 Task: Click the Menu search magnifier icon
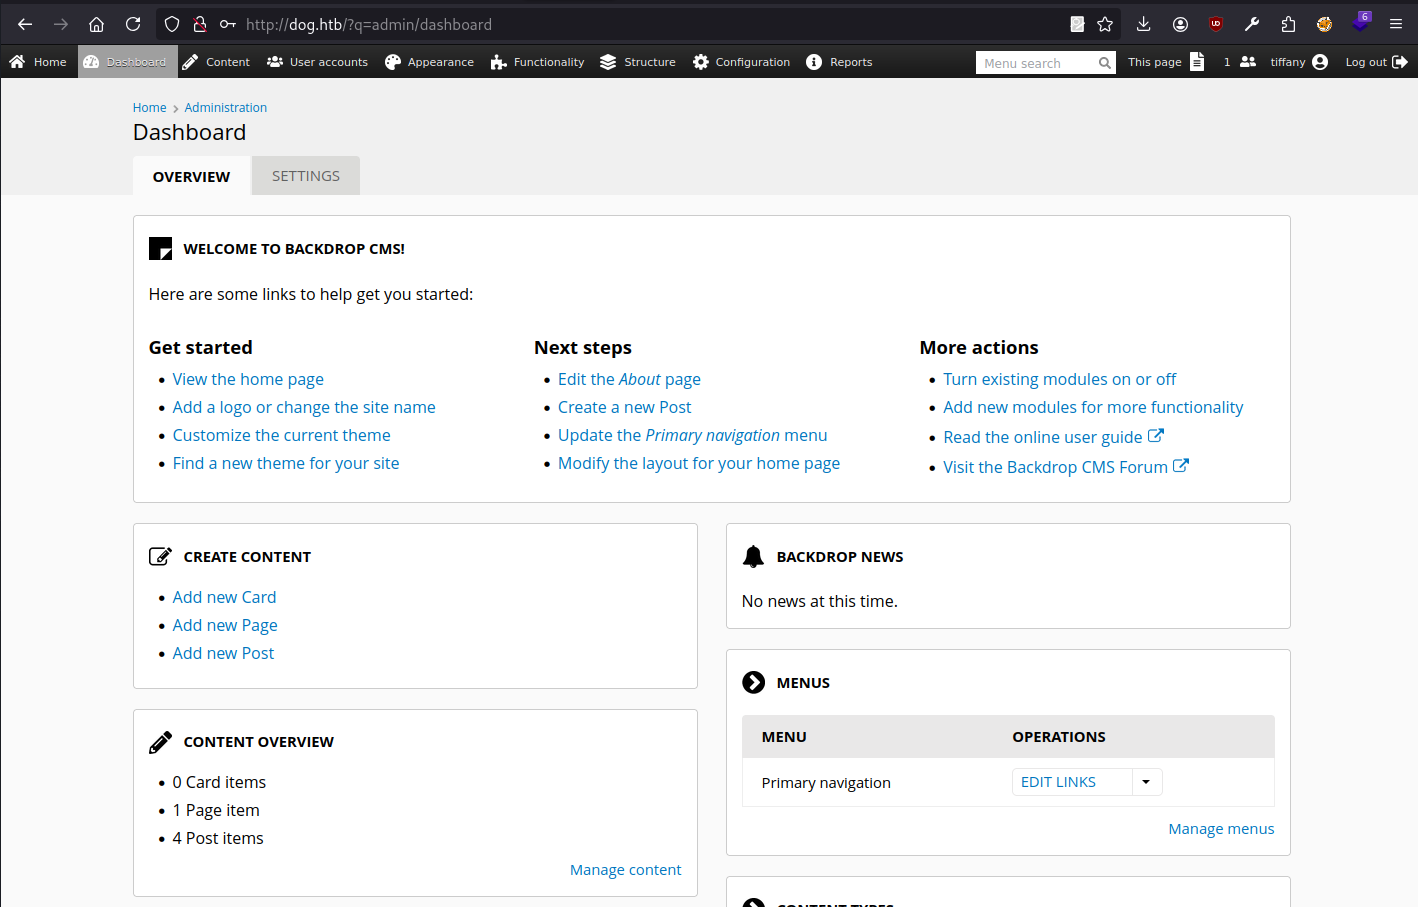tap(1104, 63)
